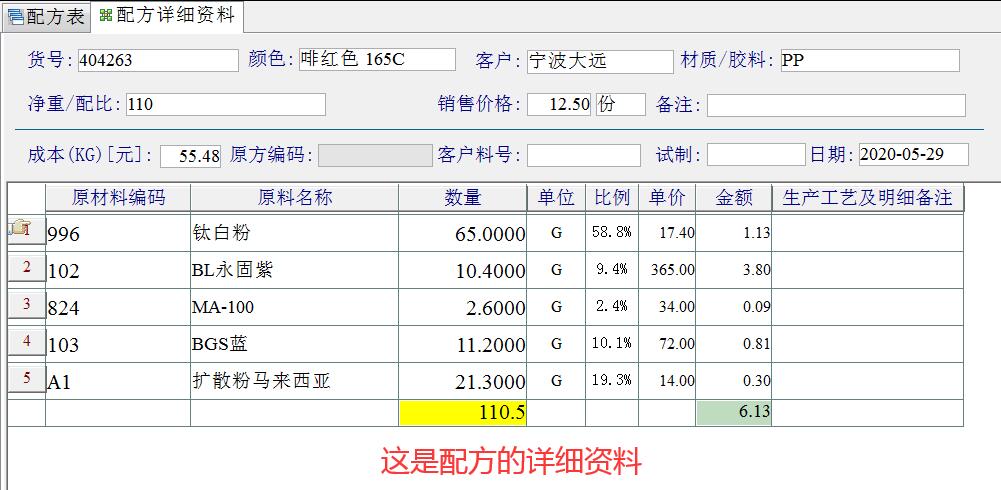
Task: Select row header button 2
Action: (x=26, y=267)
